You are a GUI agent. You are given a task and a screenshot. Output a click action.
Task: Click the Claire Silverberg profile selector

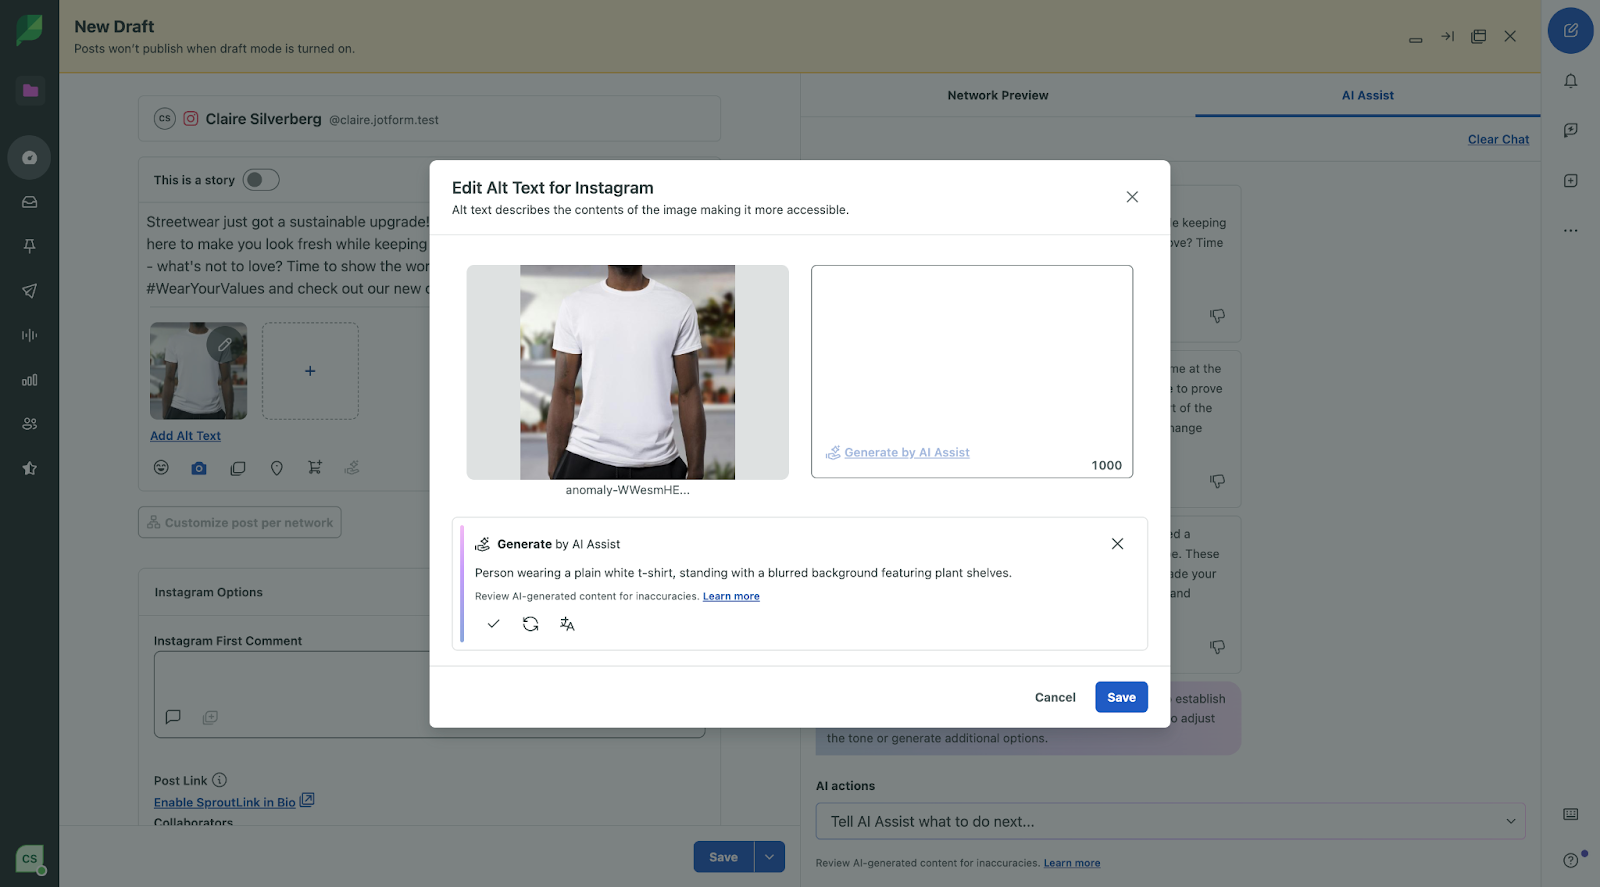click(429, 119)
